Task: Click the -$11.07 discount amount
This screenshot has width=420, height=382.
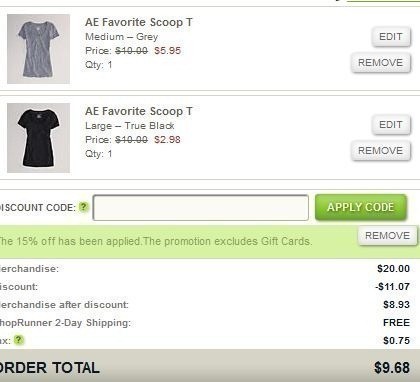Action: pyautogui.click(x=392, y=287)
